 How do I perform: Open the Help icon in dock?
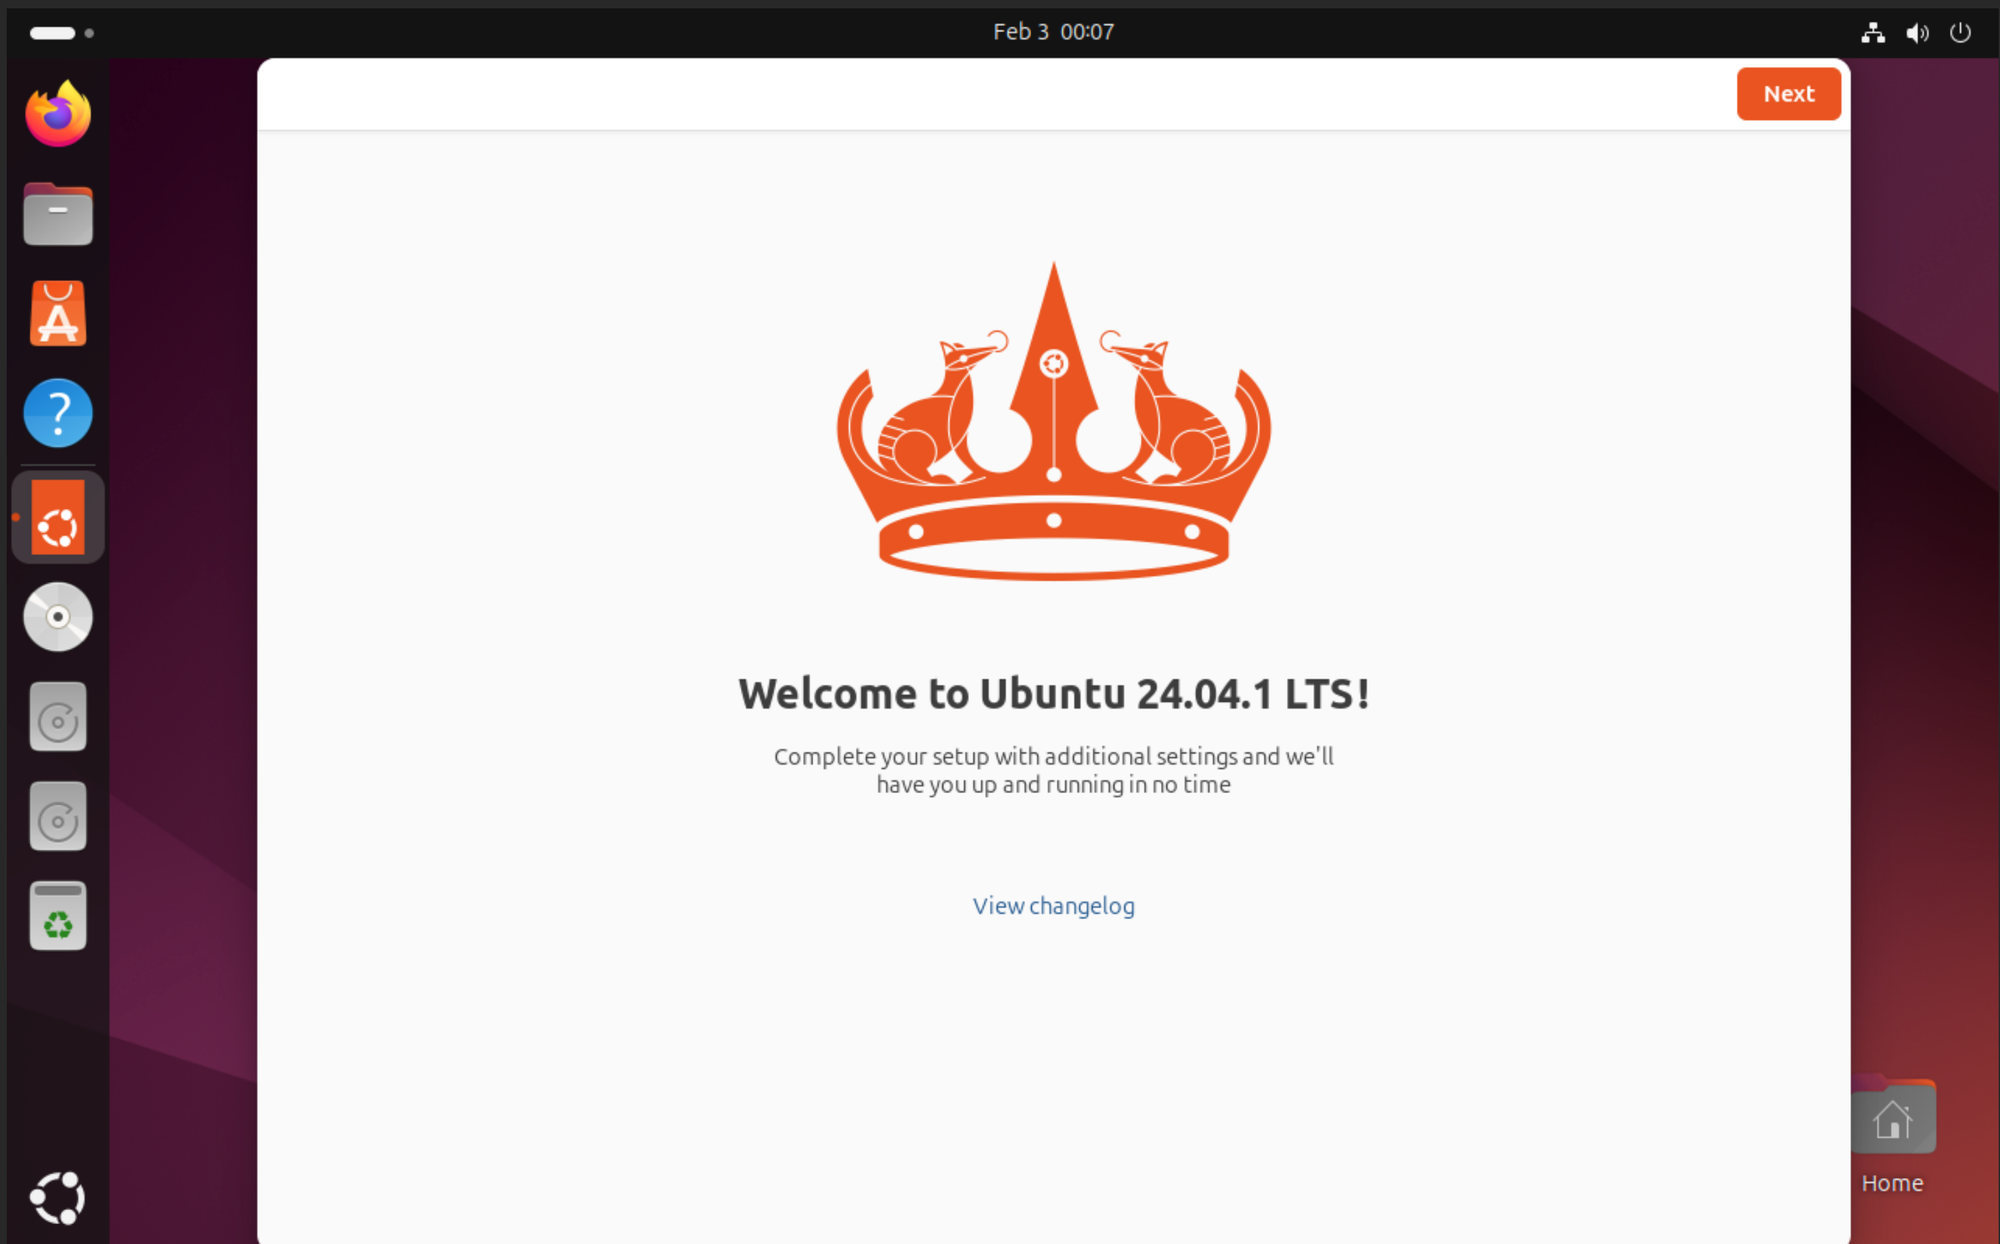point(58,413)
